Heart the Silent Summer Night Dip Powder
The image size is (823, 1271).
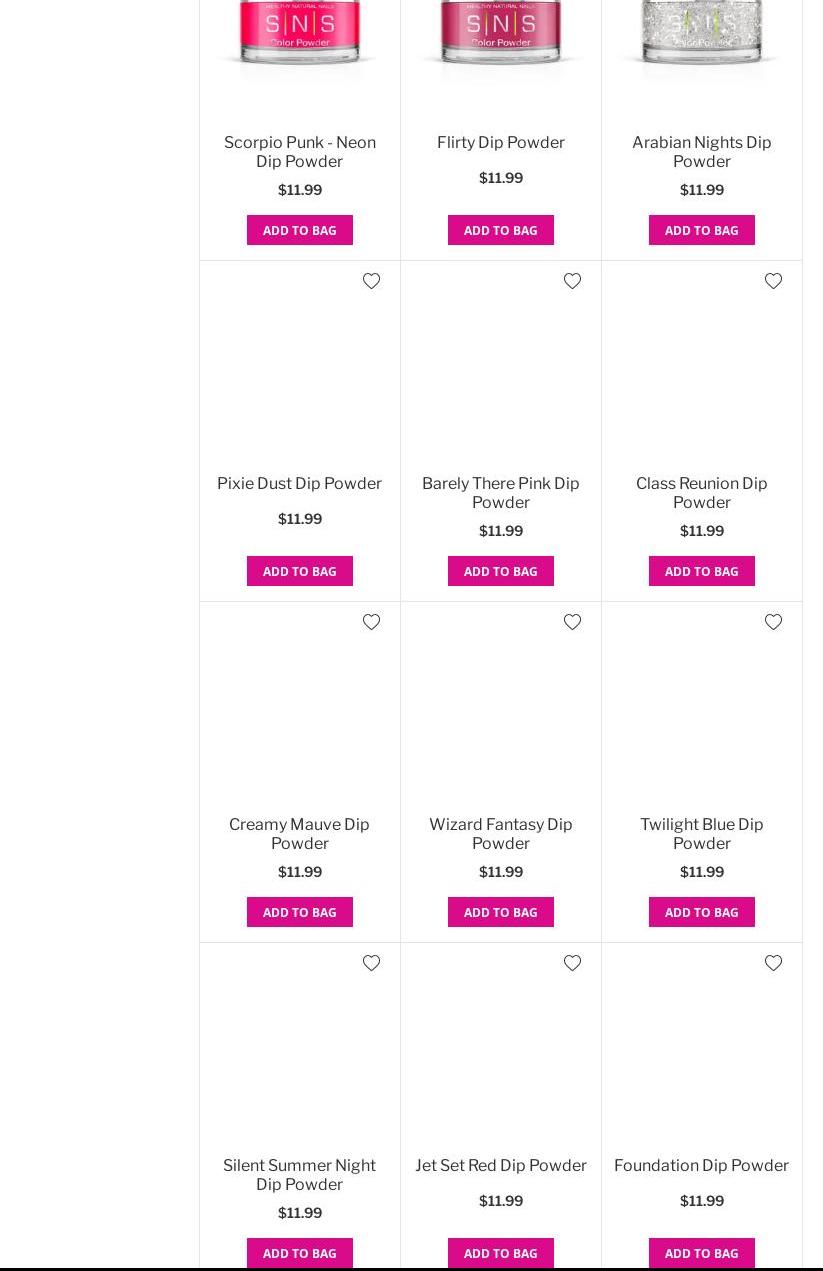pyautogui.click(x=371, y=963)
